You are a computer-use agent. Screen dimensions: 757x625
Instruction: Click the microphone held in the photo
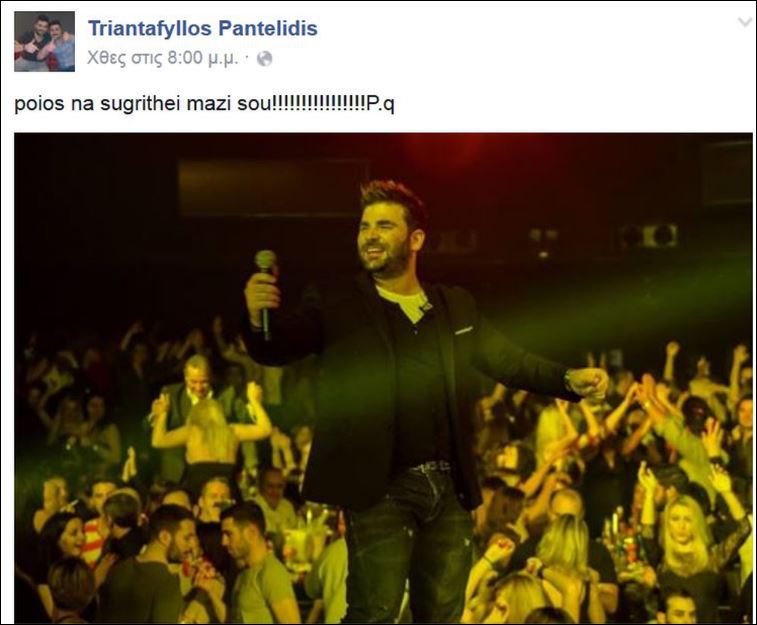click(x=266, y=292)
